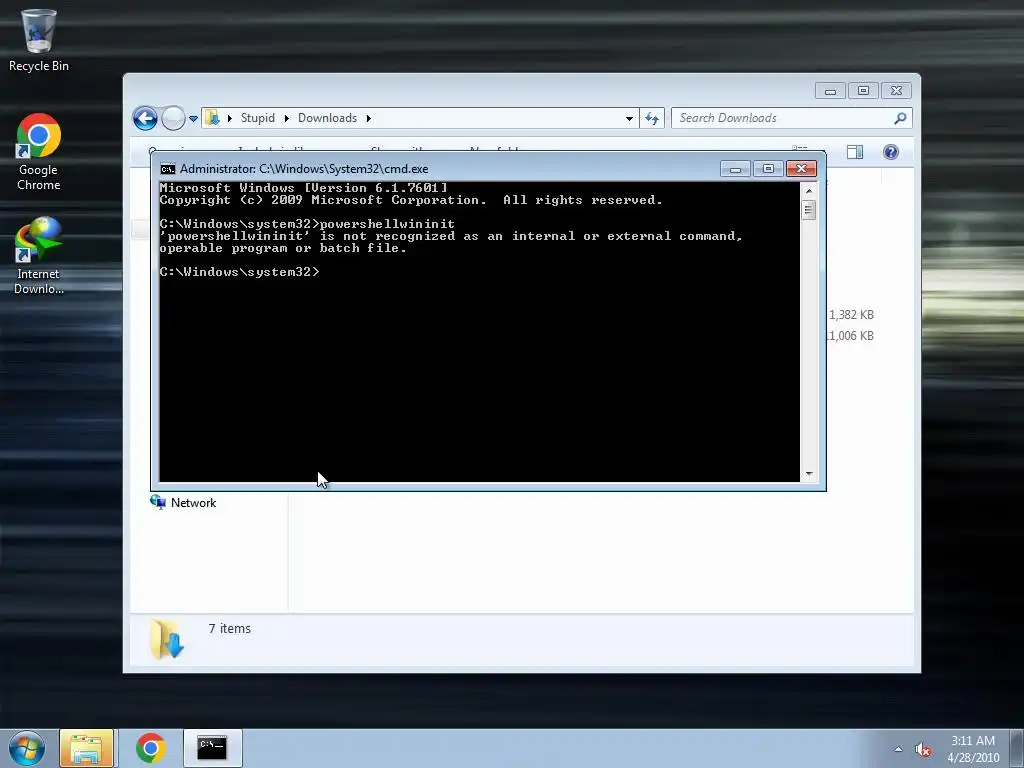1024x768 pixels.
Task: Click the folder icon in the address bar
Action: (x=212, y=118)
